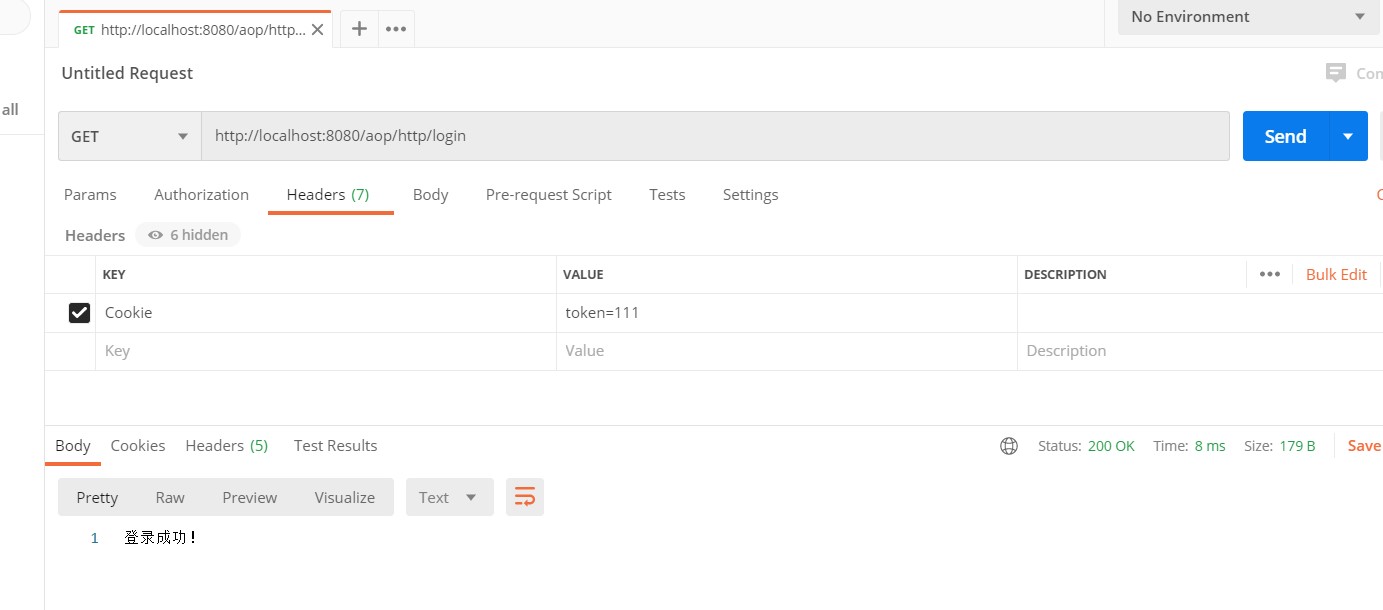Click the globe network icon in response bar
The height and width of the screenshot is (610, 1383).
(1009, 446)
